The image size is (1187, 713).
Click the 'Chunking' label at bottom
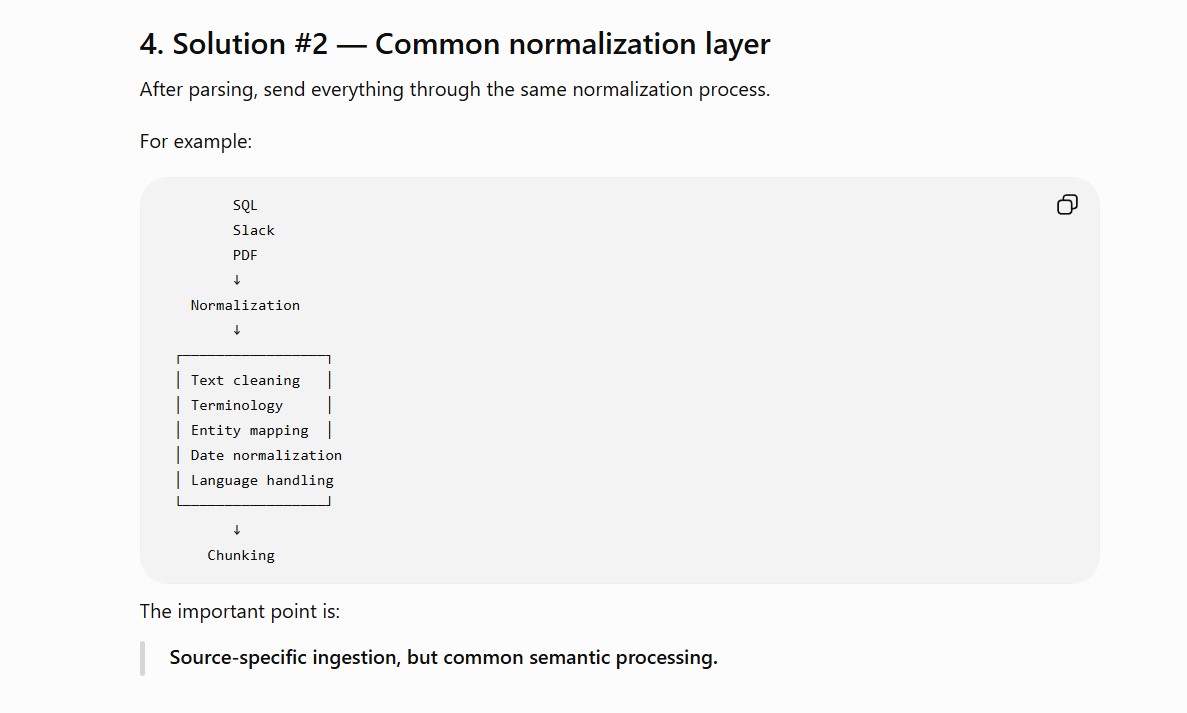click(x=241, y=555)
